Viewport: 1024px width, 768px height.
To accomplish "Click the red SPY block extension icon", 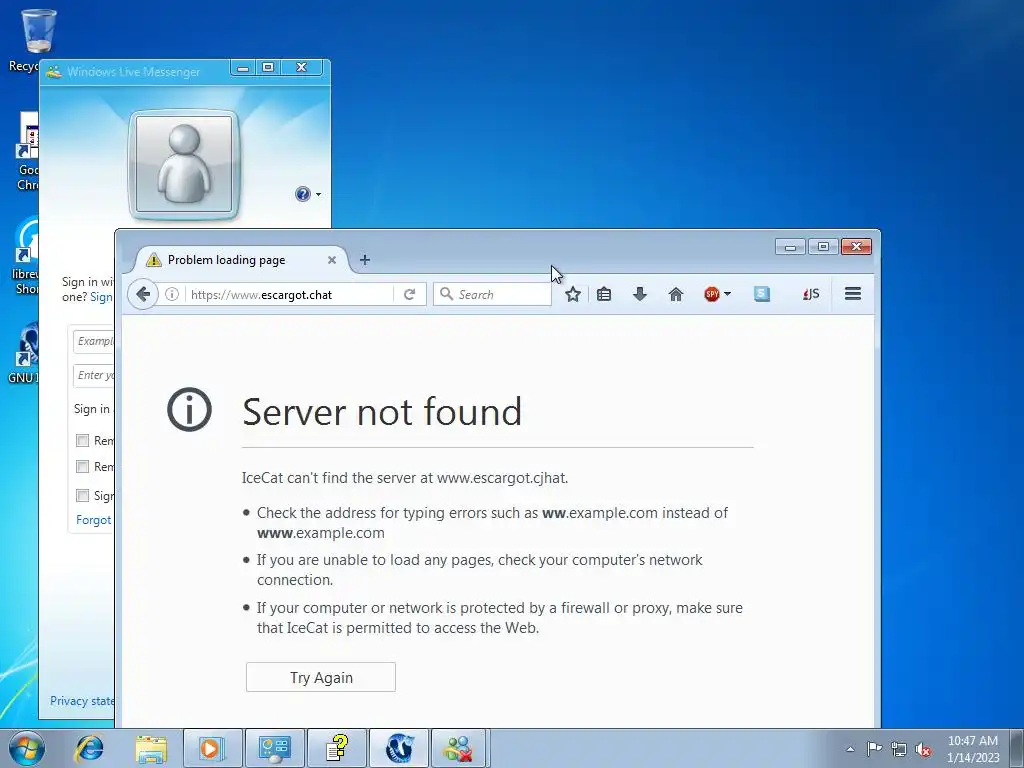I will click(x=712, y=295).
